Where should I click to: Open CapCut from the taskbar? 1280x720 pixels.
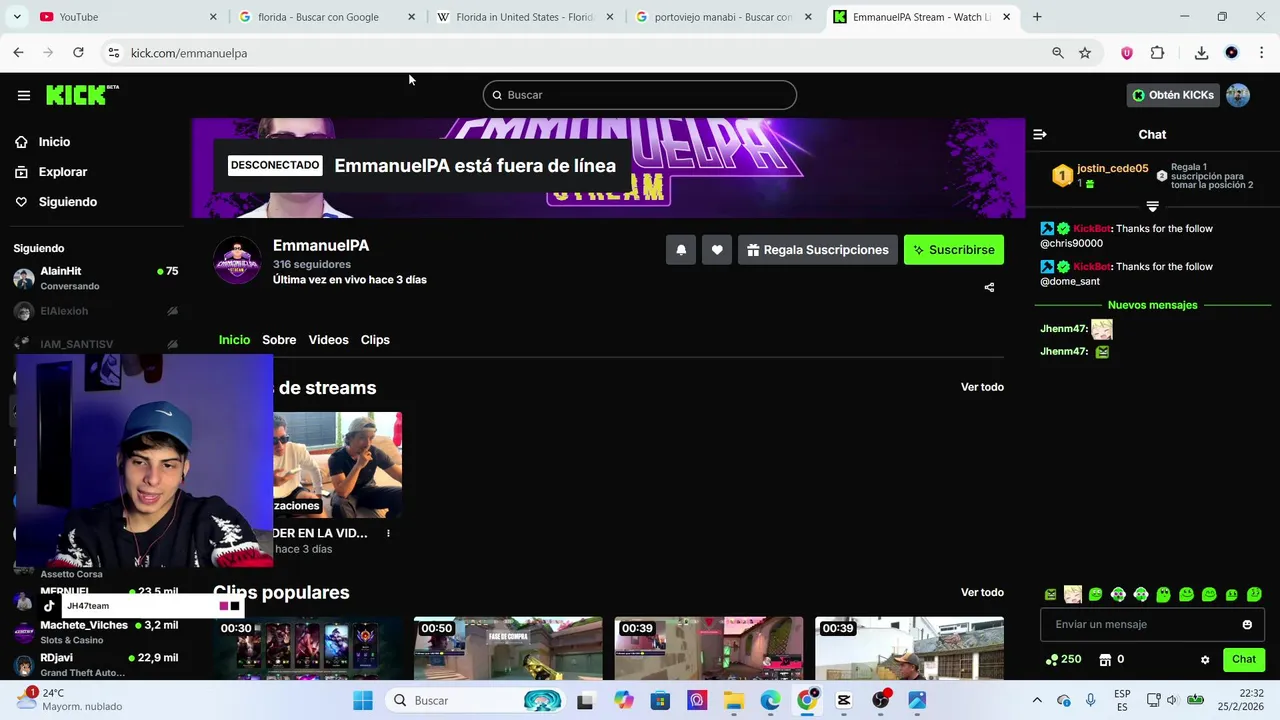(x=844, y=700)
